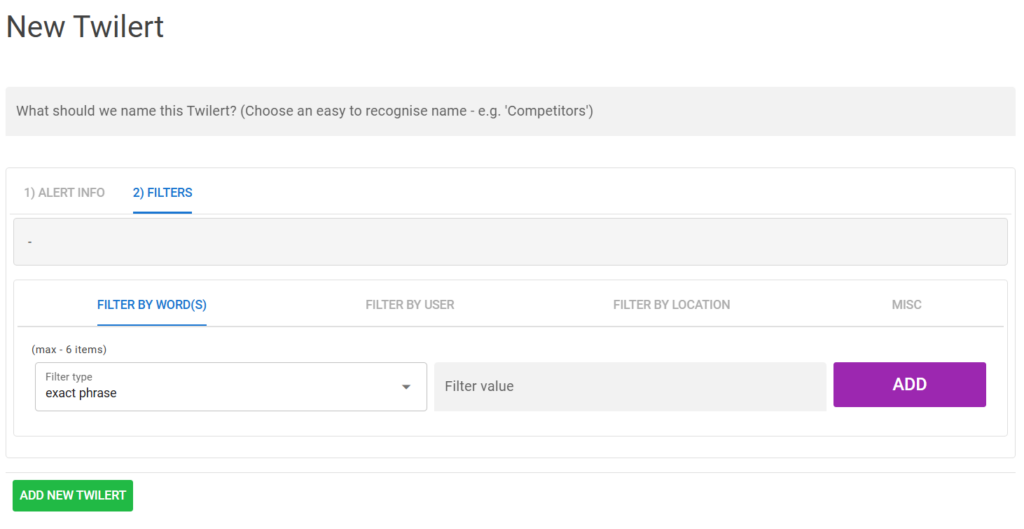Screen dimensions: 1024x529
Task: Click the filter summary bar showing a dash
Action: [x=510, y=242]
